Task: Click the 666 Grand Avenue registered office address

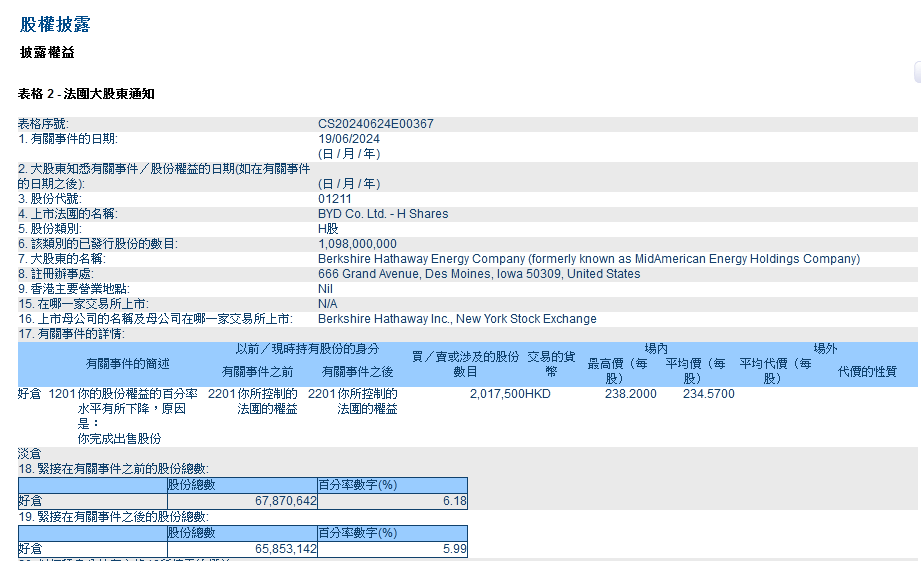Action: click(x=479, y=274)
